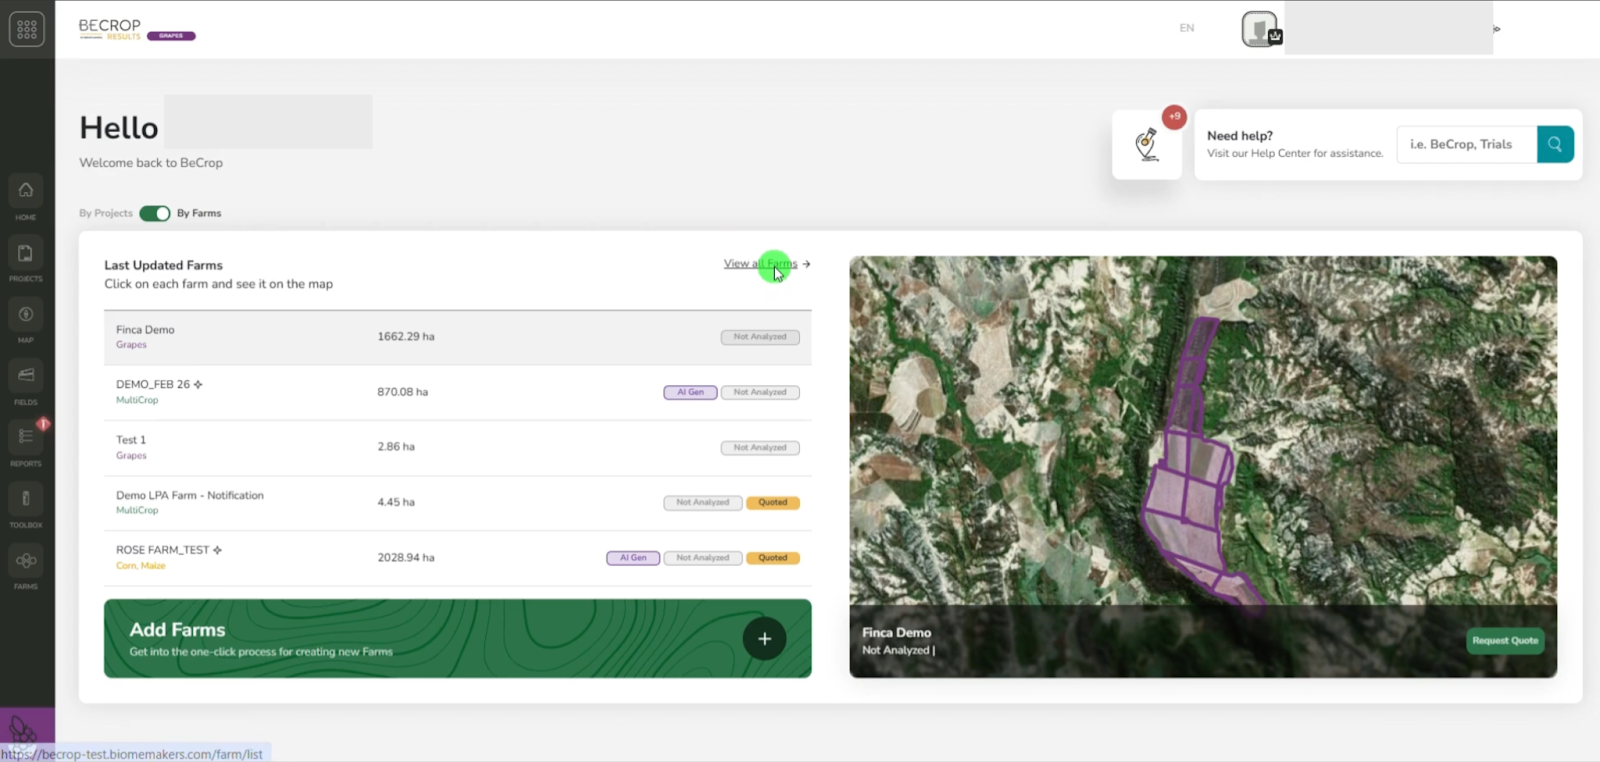Type in the help center search field

(1466, 144)
